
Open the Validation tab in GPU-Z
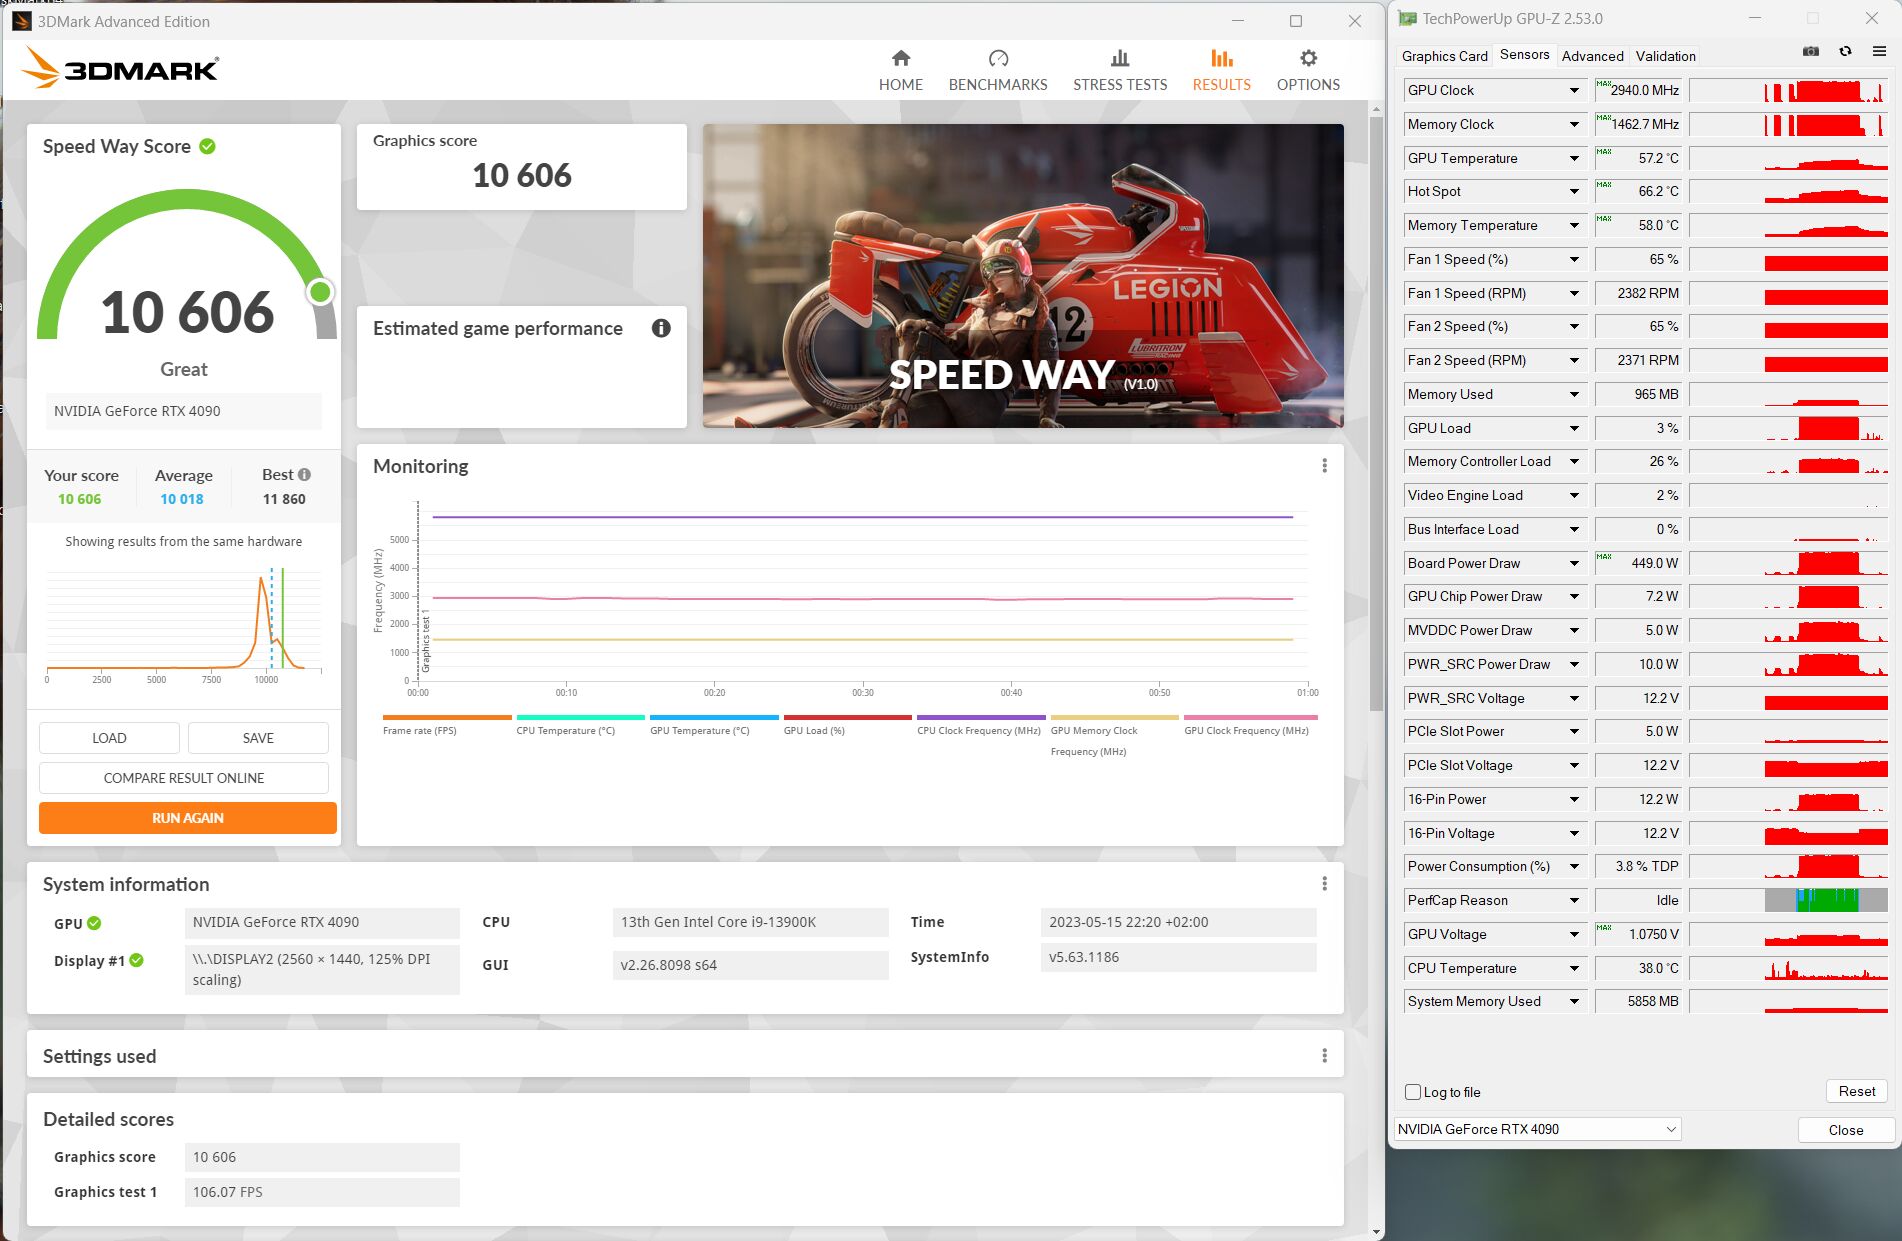pos(1665,56)
